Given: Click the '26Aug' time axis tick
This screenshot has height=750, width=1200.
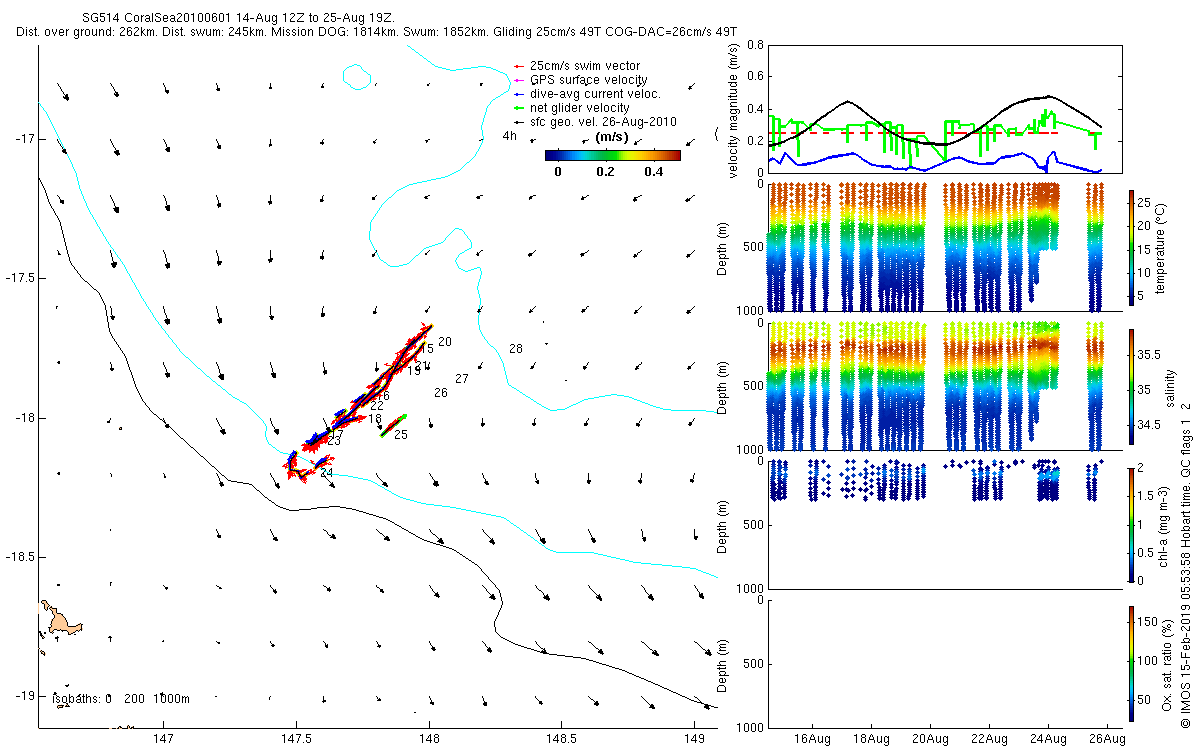Looking at the screenshot, I should click(x=1106, y=738).
